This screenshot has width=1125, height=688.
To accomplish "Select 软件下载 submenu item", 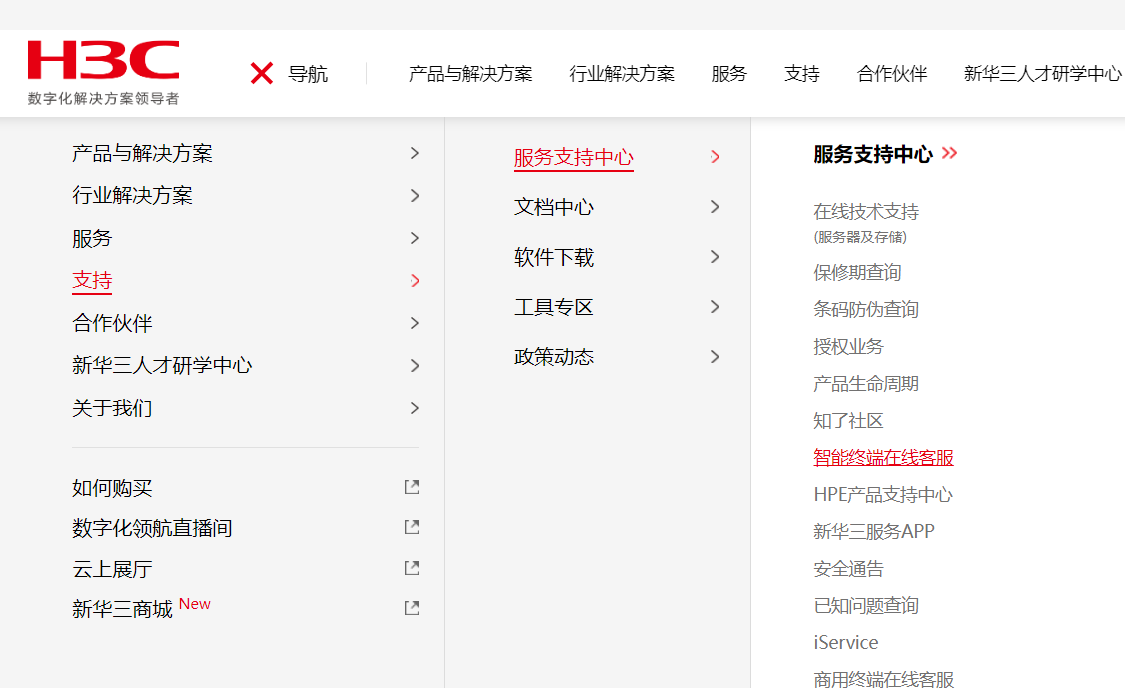I will (x=554, y=257).
